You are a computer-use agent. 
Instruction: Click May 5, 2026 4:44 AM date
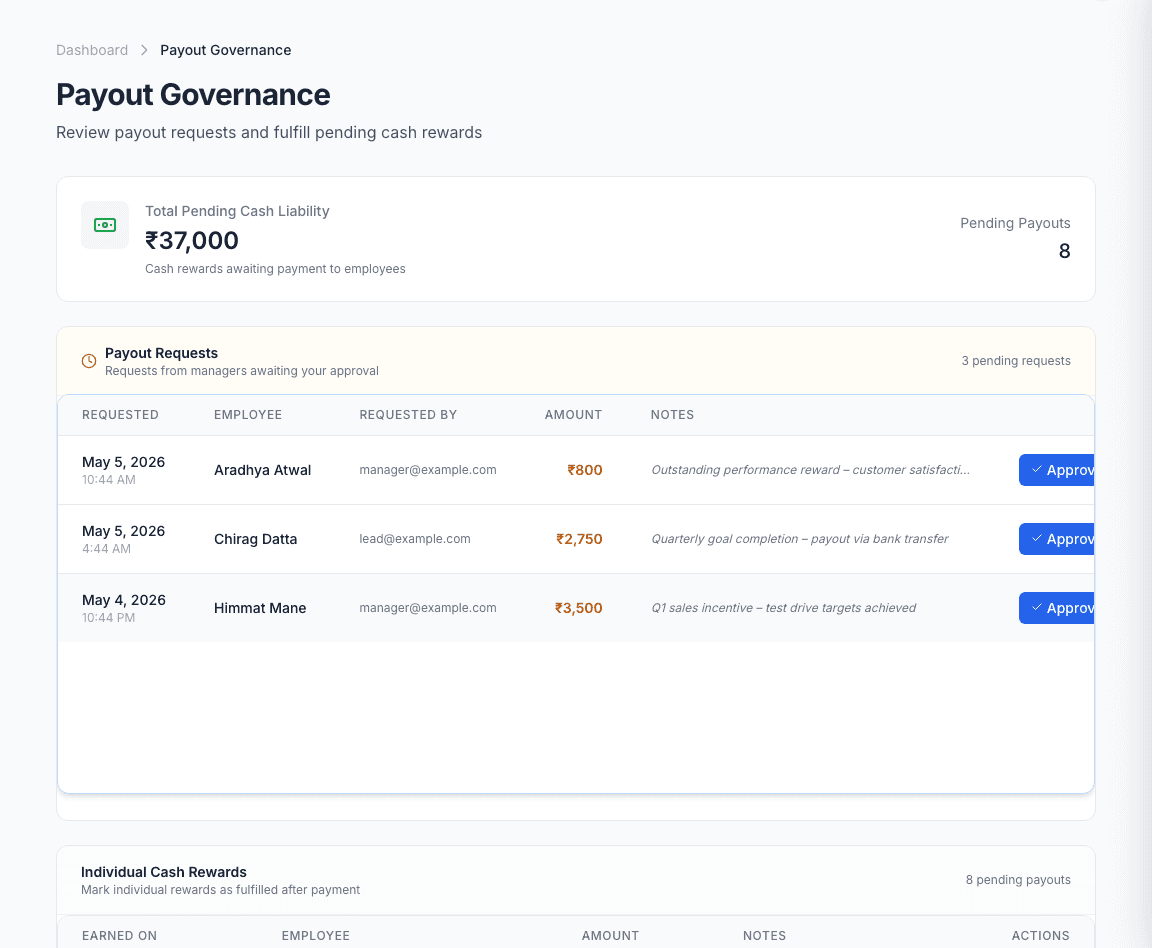[123, 539]
